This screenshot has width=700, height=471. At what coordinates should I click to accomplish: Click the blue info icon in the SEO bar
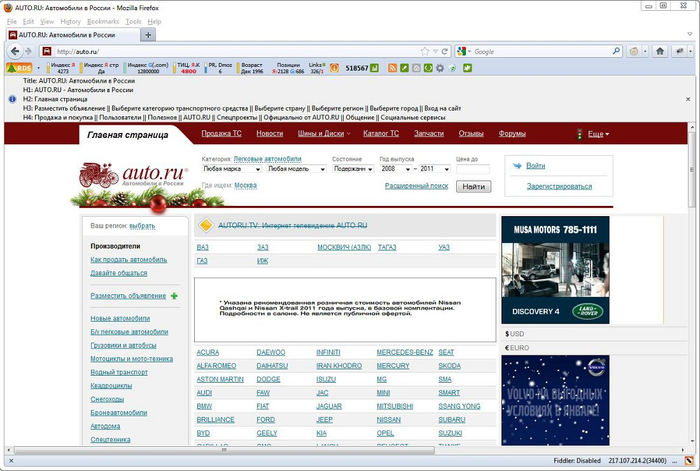(12, 99)
